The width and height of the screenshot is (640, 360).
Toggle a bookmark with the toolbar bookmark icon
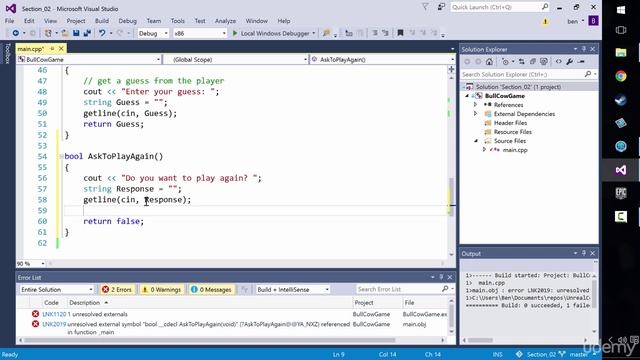coord(400,33)
